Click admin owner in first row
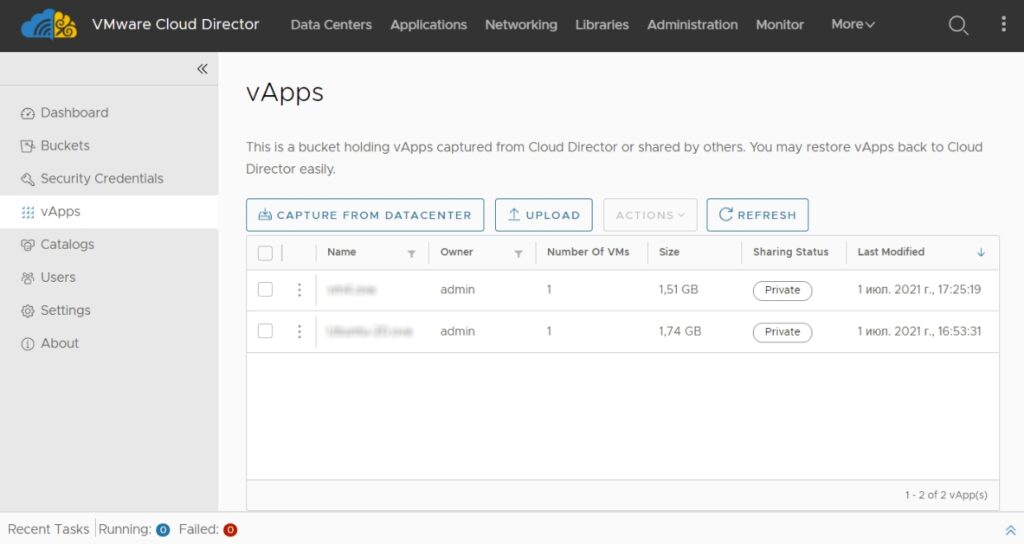The height and width of the screenshot is (544, 1024). click(x=457, y=289)
